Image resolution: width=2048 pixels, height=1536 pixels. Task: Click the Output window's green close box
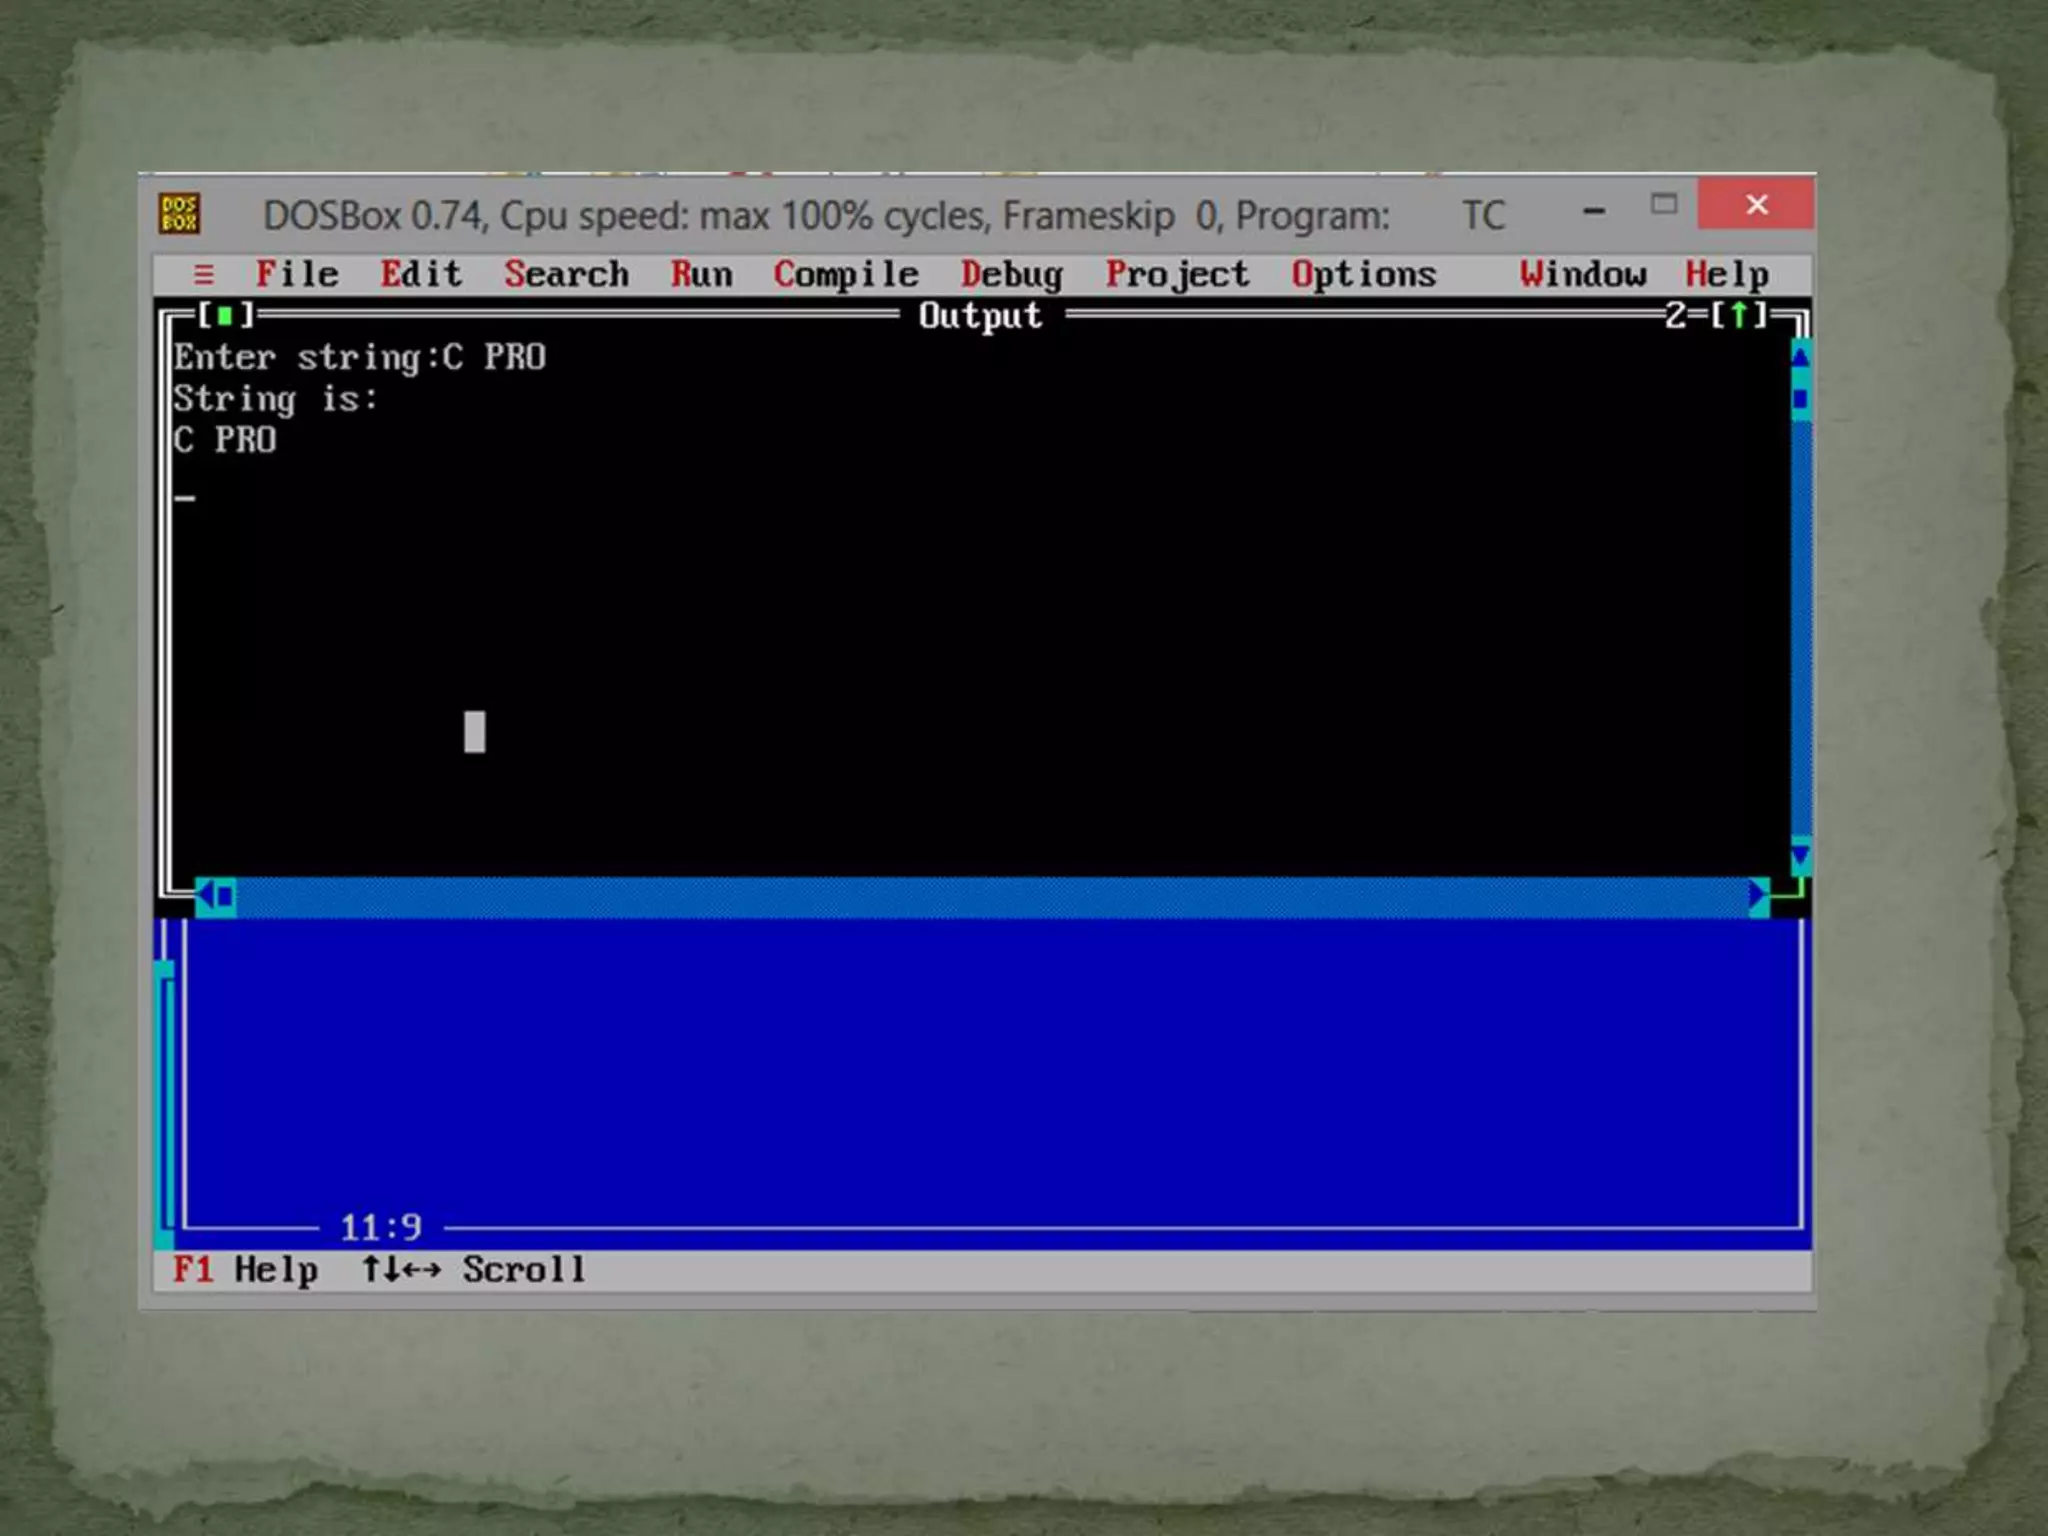point(225,316)
